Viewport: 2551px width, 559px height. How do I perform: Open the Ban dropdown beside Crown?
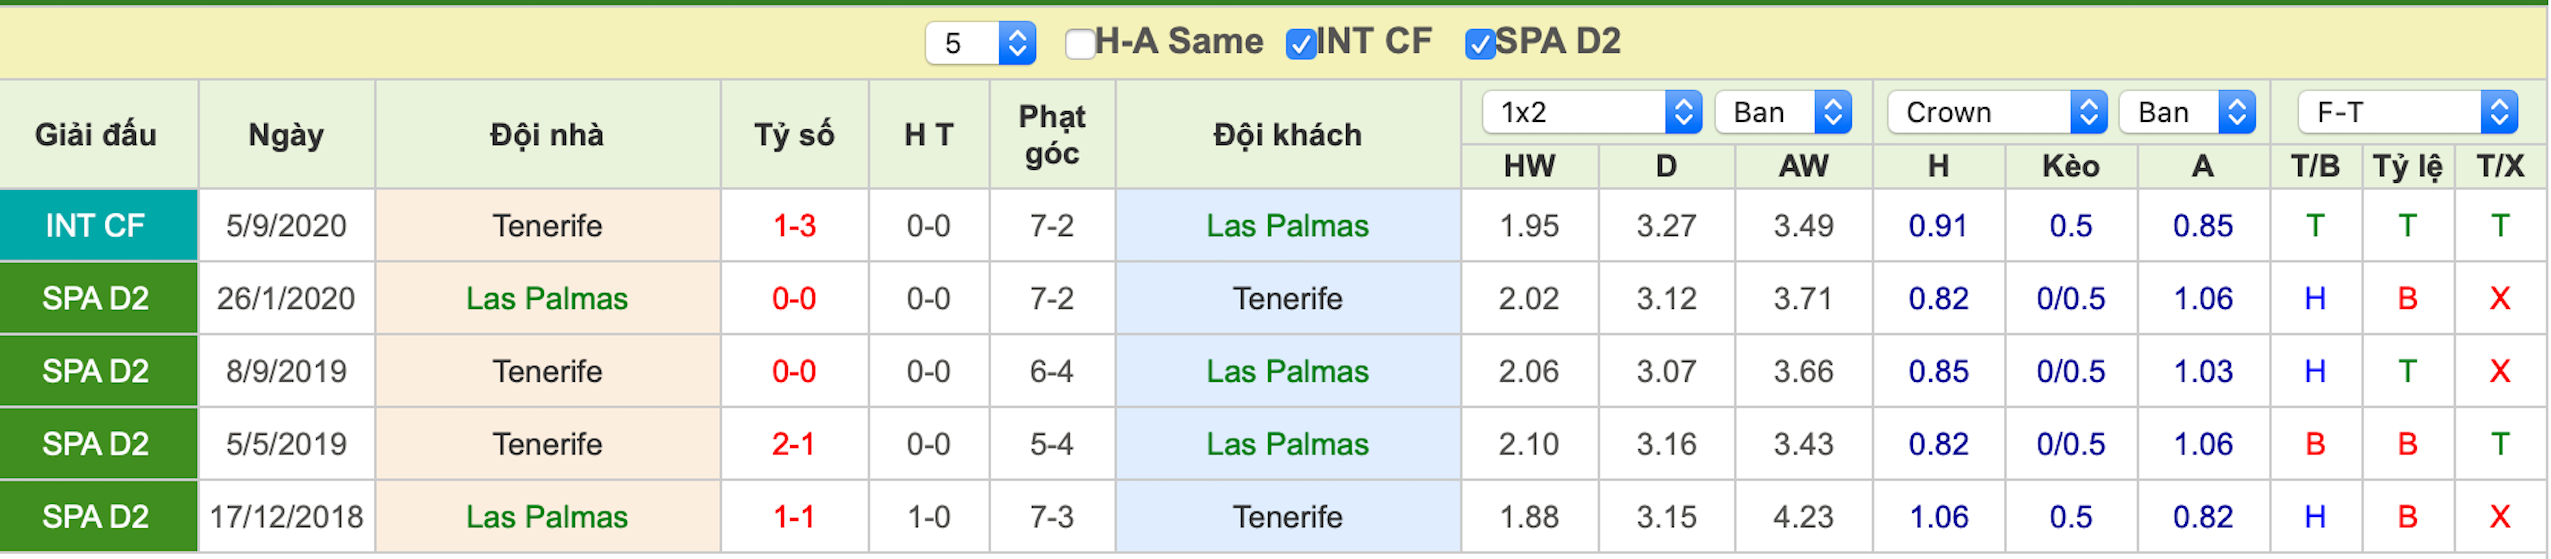[2187, 112]
